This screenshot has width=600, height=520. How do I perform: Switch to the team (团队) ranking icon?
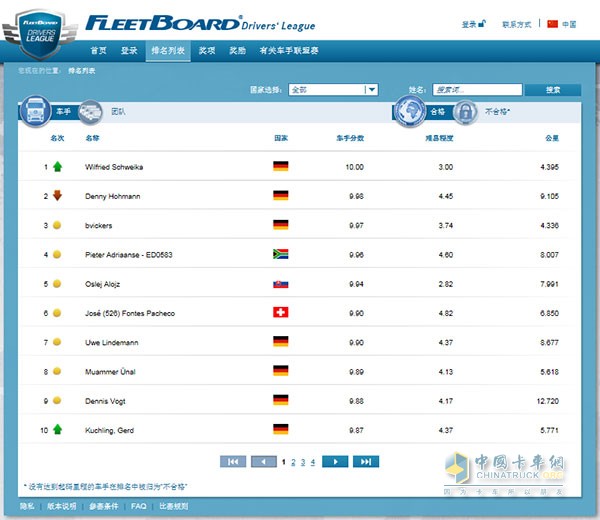pyautogui.click(x=91, y=112)
